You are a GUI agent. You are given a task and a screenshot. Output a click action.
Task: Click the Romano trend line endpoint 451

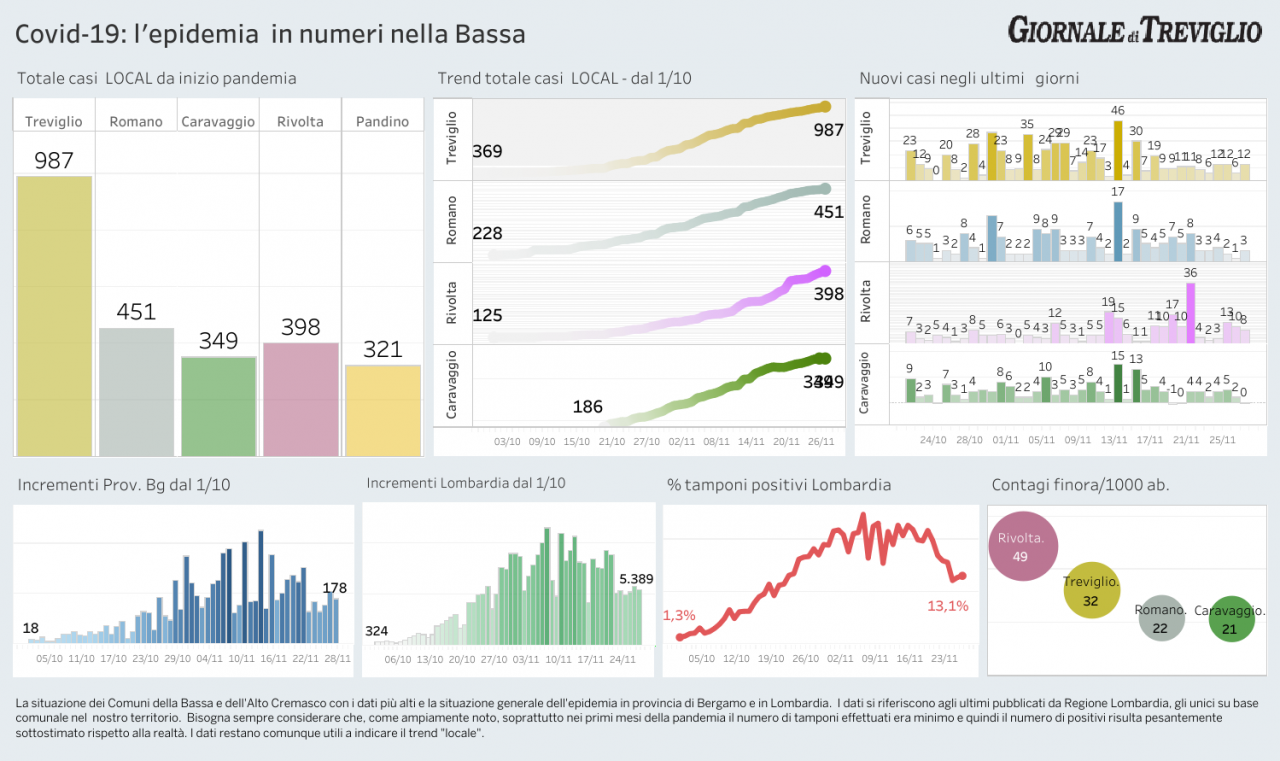click(825, 188)
